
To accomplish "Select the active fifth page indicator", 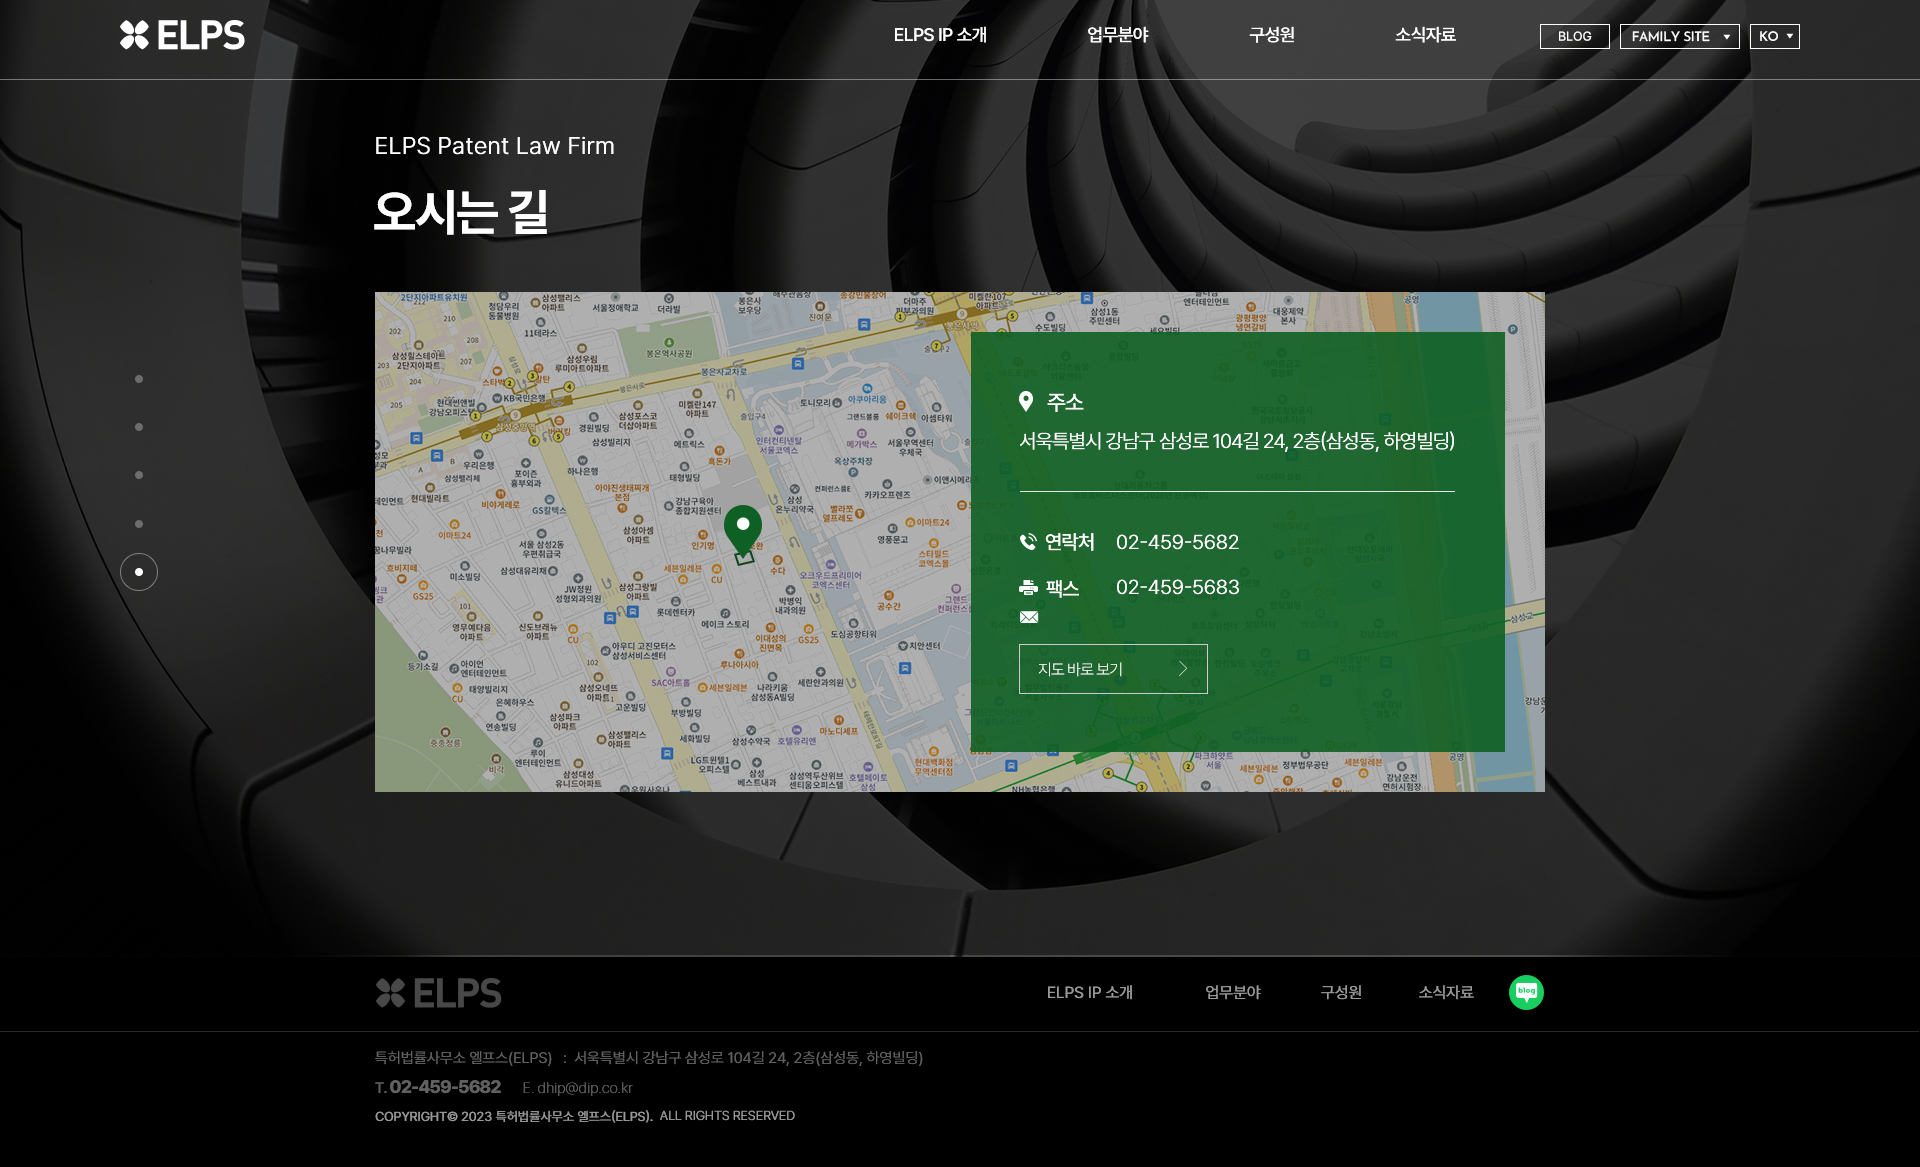I will point(139,572).
